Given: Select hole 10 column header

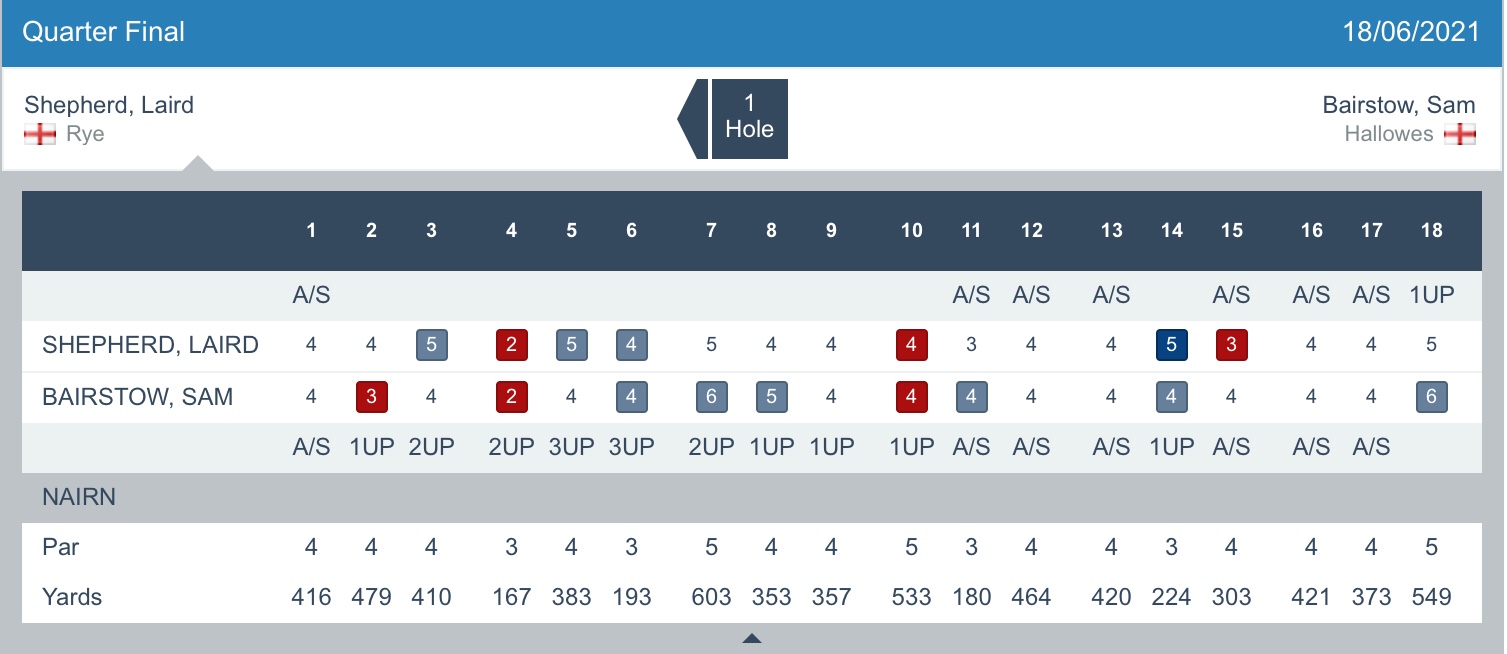Looking at the screenshot, I should (911, 231).
